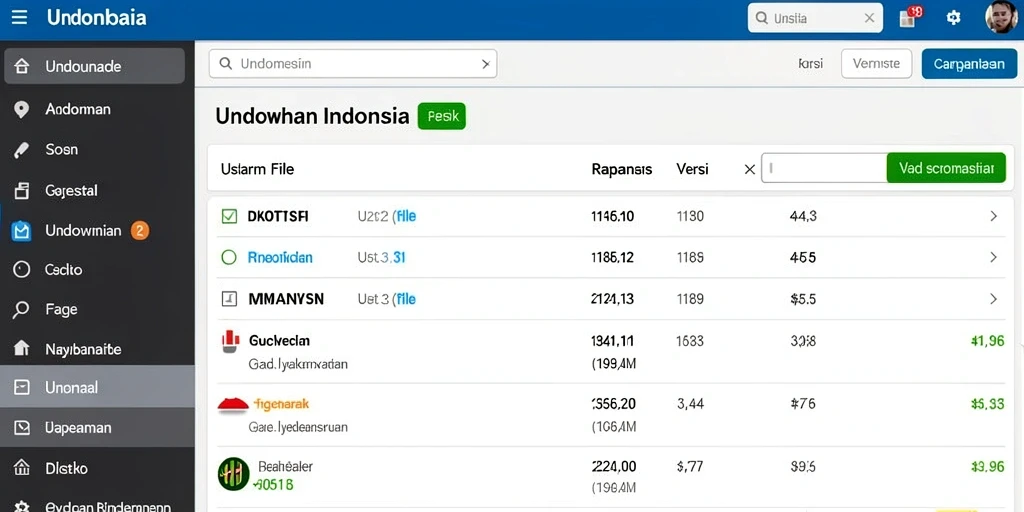Focus the filter input next to Versi
This screenshot has height=512, width=1024.
click(824, 168)
